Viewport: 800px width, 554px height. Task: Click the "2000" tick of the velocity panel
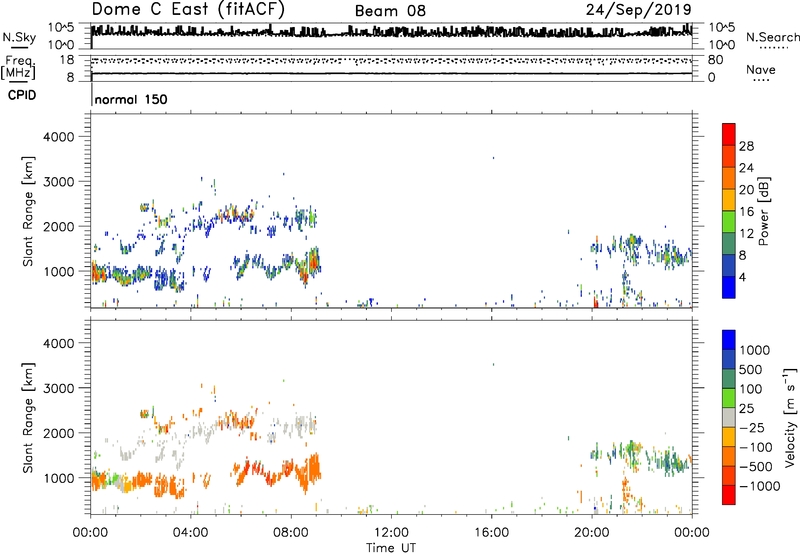(x=59, y=433)
